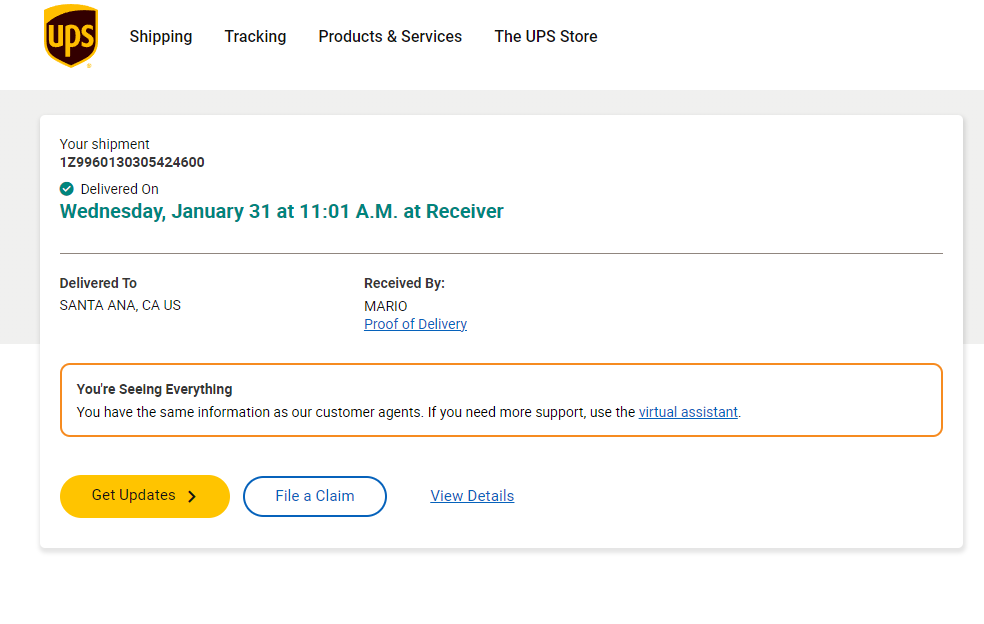The width and height of the screenshot is (984, 624).
Task: Click the Delivered To label
Action: pos(98,283)
